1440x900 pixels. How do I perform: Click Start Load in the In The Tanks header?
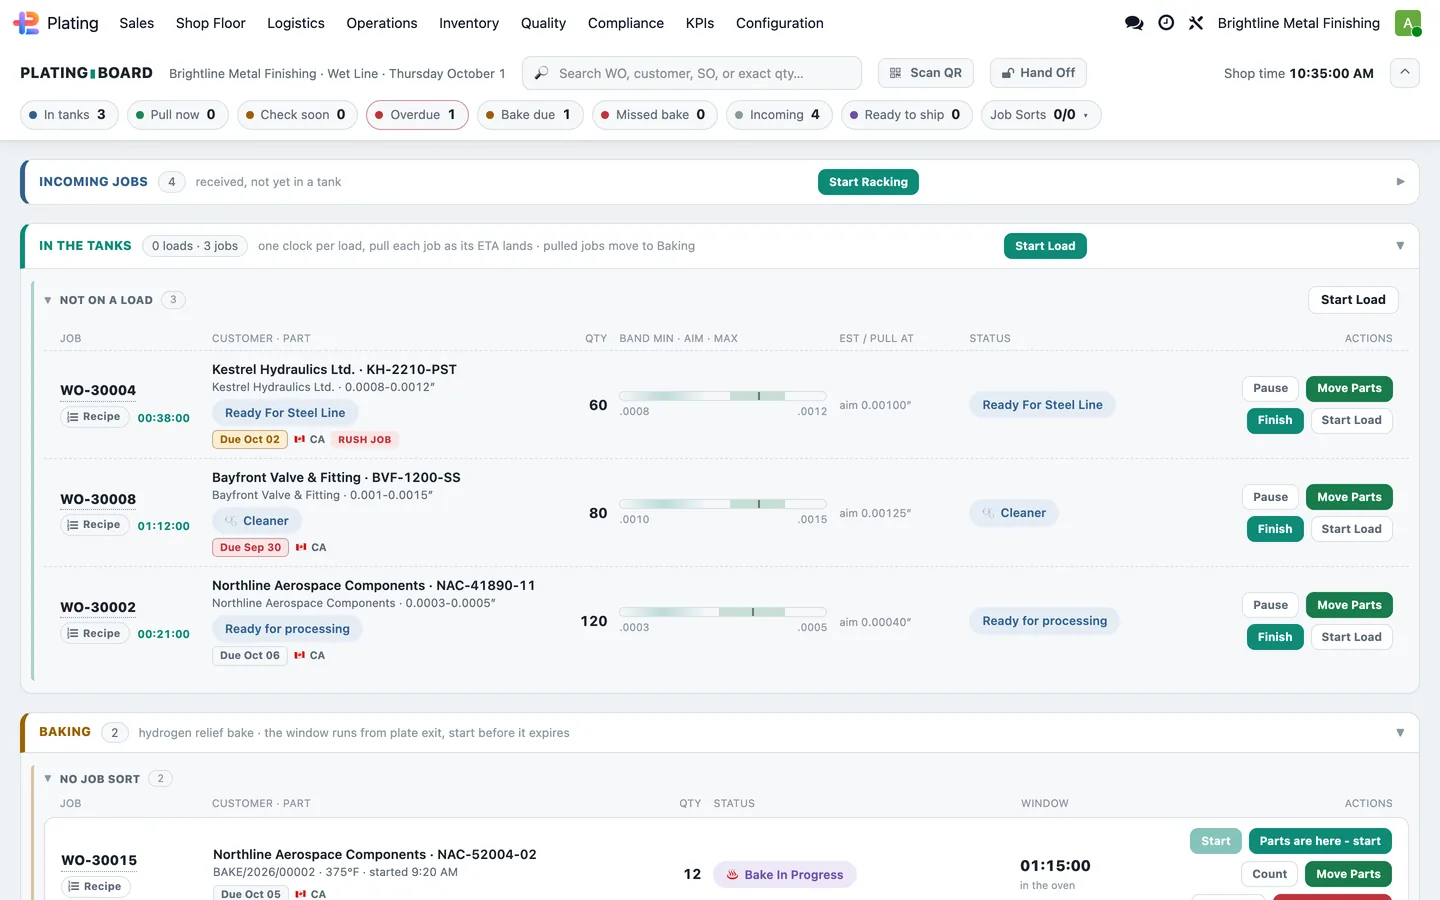(x=1045, y=246)
